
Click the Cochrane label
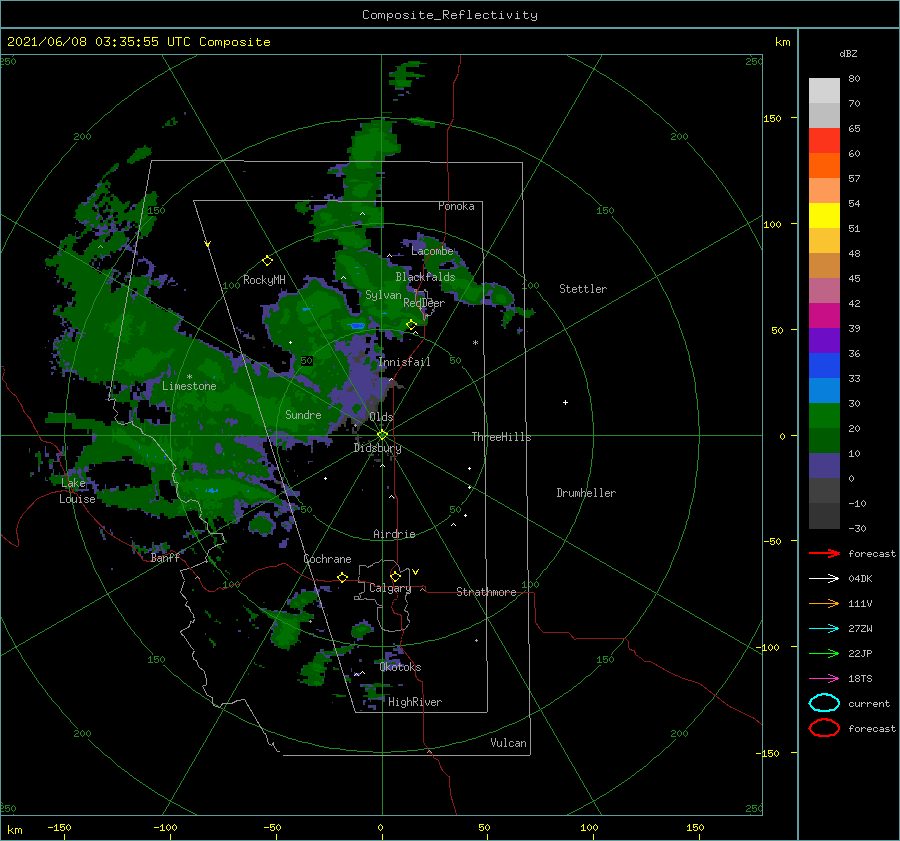(x=327, y=559)
